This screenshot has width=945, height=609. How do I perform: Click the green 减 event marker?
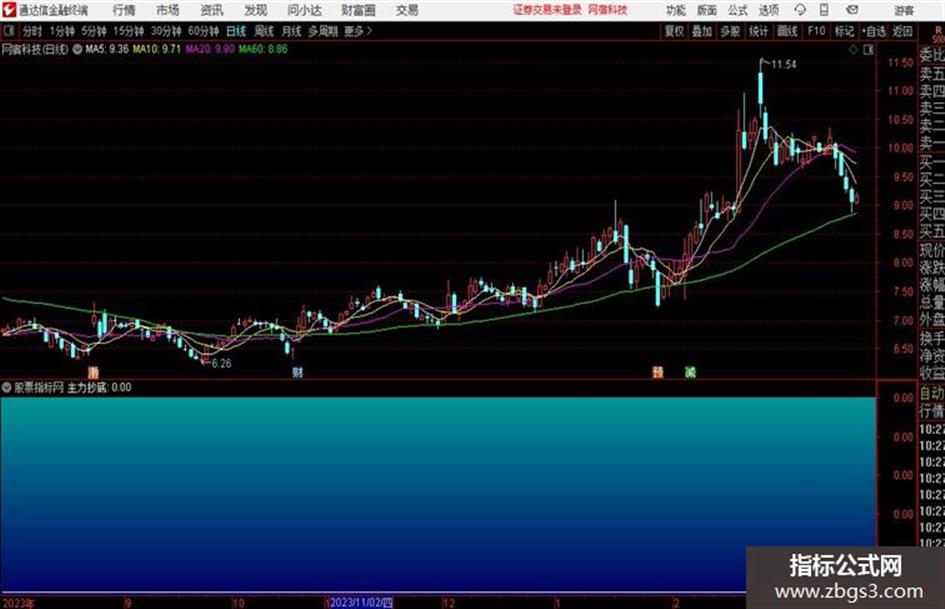(690, 372)
